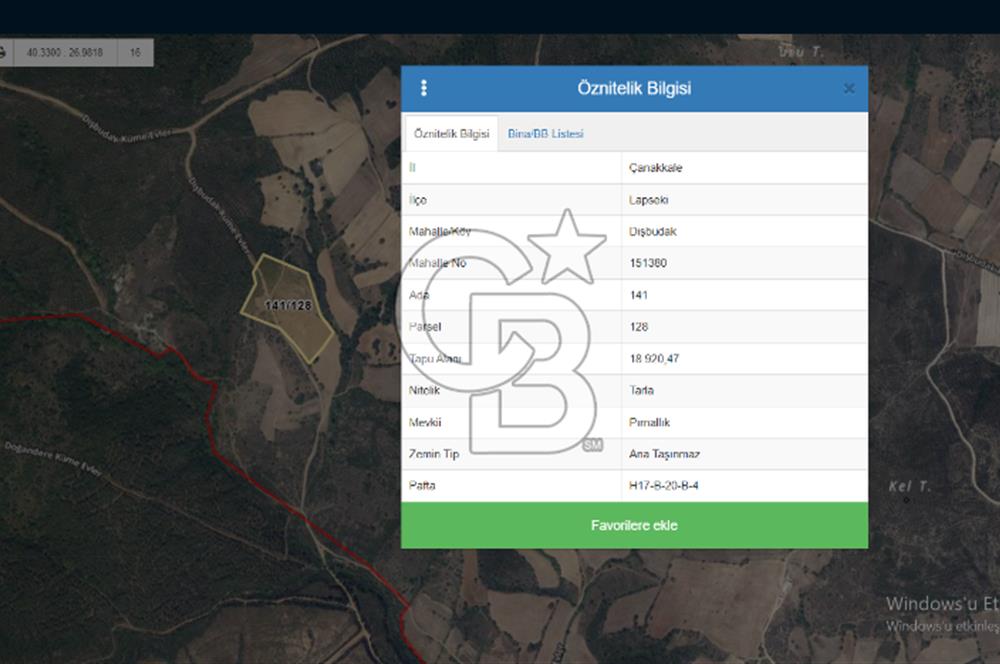Open the three-dot options menu in dialog header

click(x=424, y=88)
